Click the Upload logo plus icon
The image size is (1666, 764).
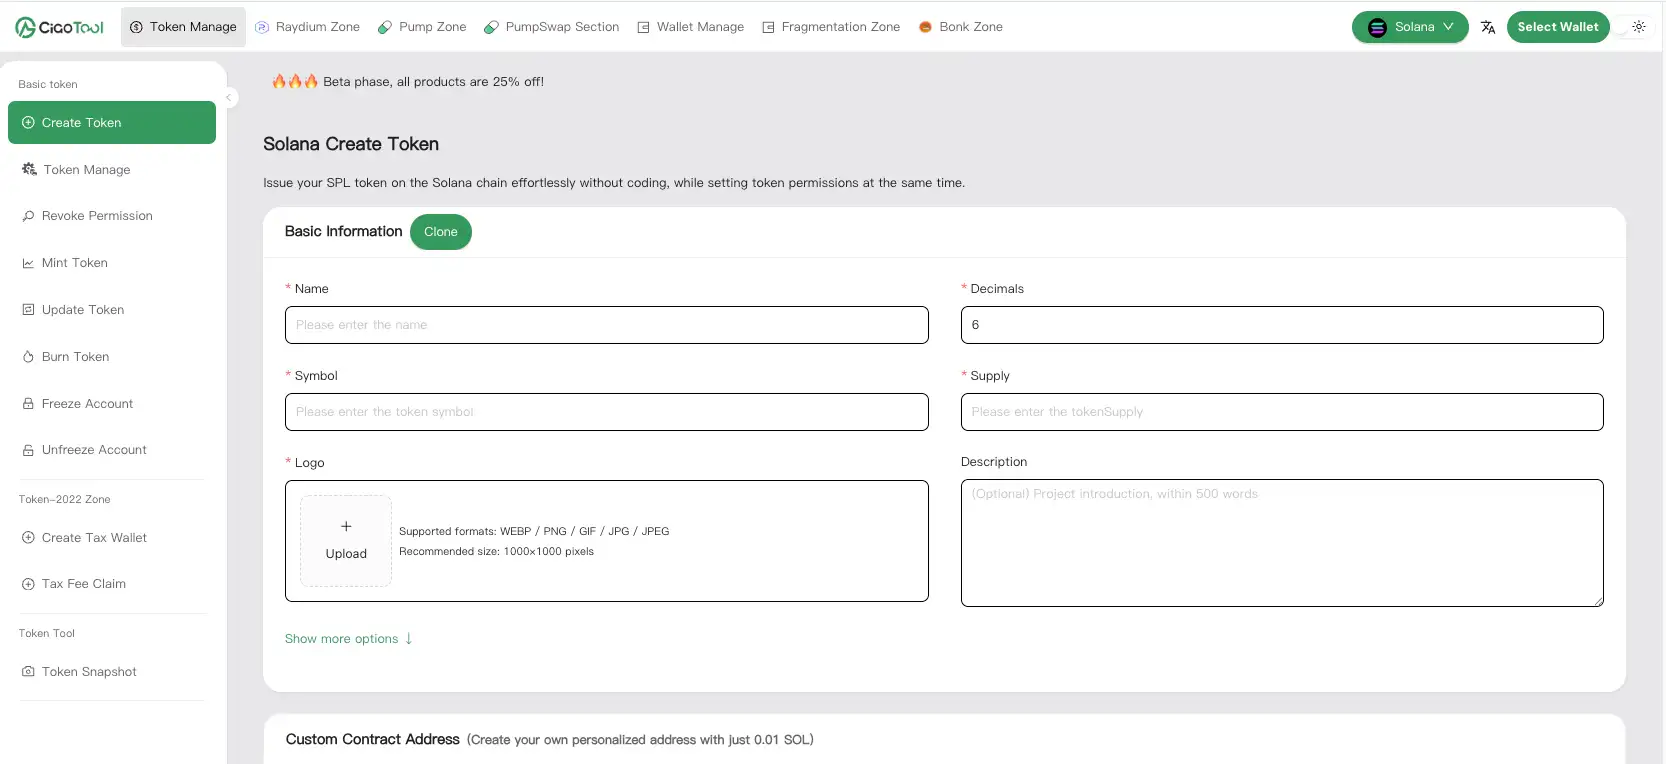(x=346, y=527)
